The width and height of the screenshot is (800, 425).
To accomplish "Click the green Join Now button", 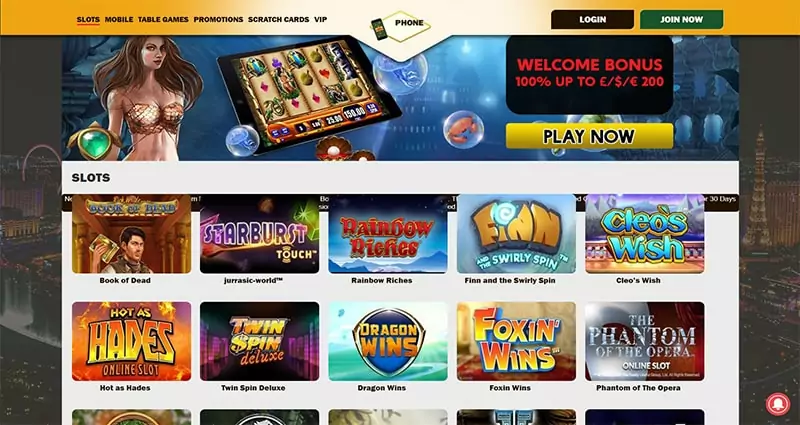I will 682,19.
